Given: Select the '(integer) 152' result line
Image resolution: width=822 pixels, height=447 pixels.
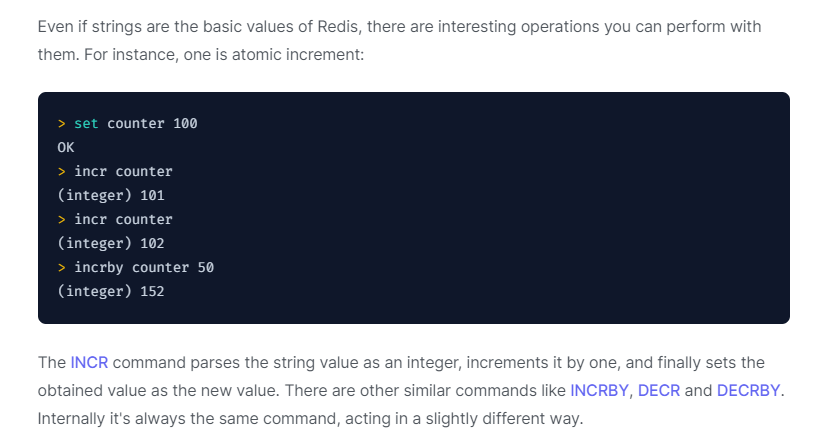Looking at the screenshot, I should tap(111, 291).
